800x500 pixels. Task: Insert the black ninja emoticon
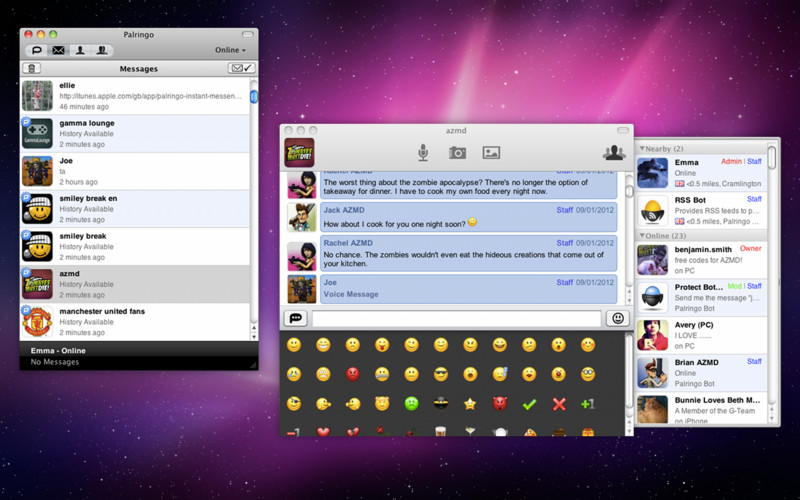[x=441, y=404]
